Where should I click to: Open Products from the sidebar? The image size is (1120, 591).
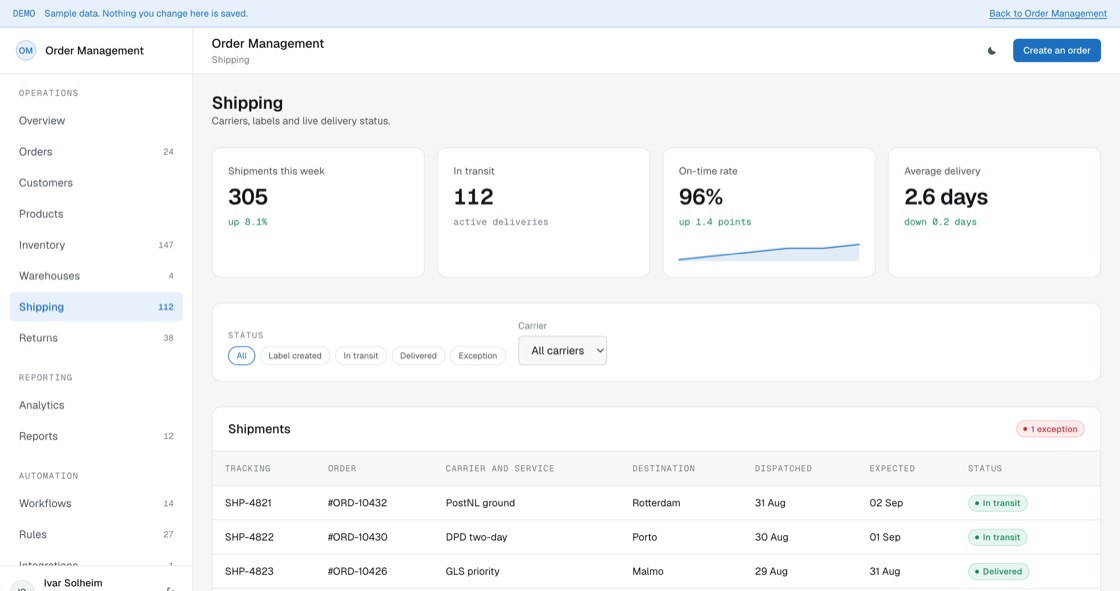pyautogui.click(x=96, y=214)
